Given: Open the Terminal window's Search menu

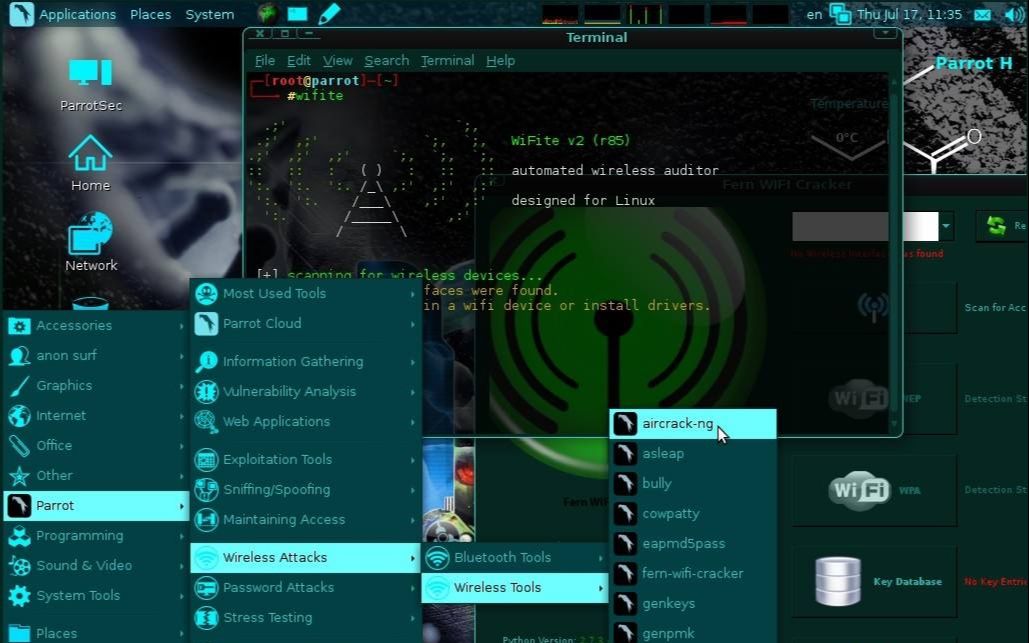Looking at the screenshot, I should (387, 61).
